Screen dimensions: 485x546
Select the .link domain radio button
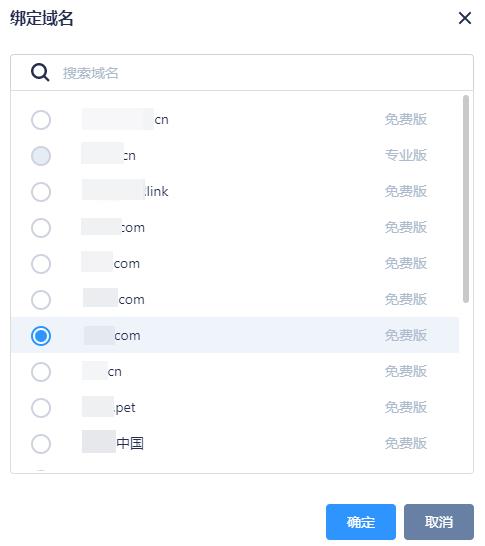click(41, 192)
